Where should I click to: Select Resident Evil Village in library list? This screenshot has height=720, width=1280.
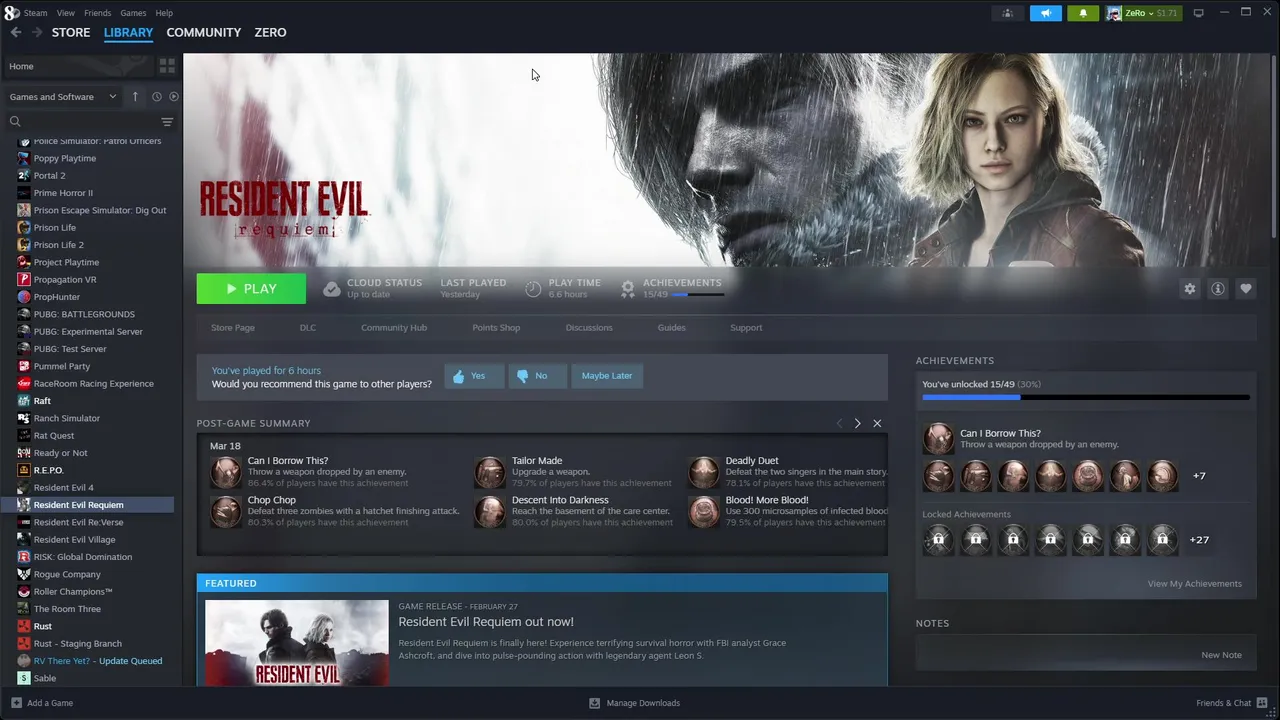[x=74, y=540]
